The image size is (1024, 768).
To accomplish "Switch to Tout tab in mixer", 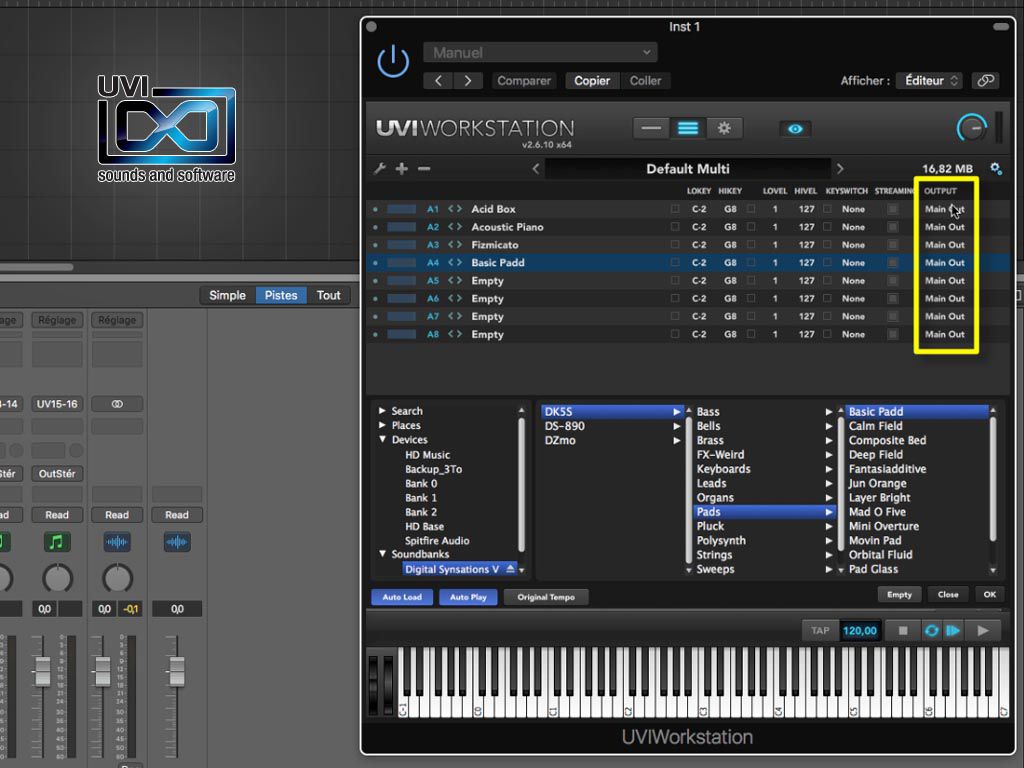I will [x=328, y=295].
